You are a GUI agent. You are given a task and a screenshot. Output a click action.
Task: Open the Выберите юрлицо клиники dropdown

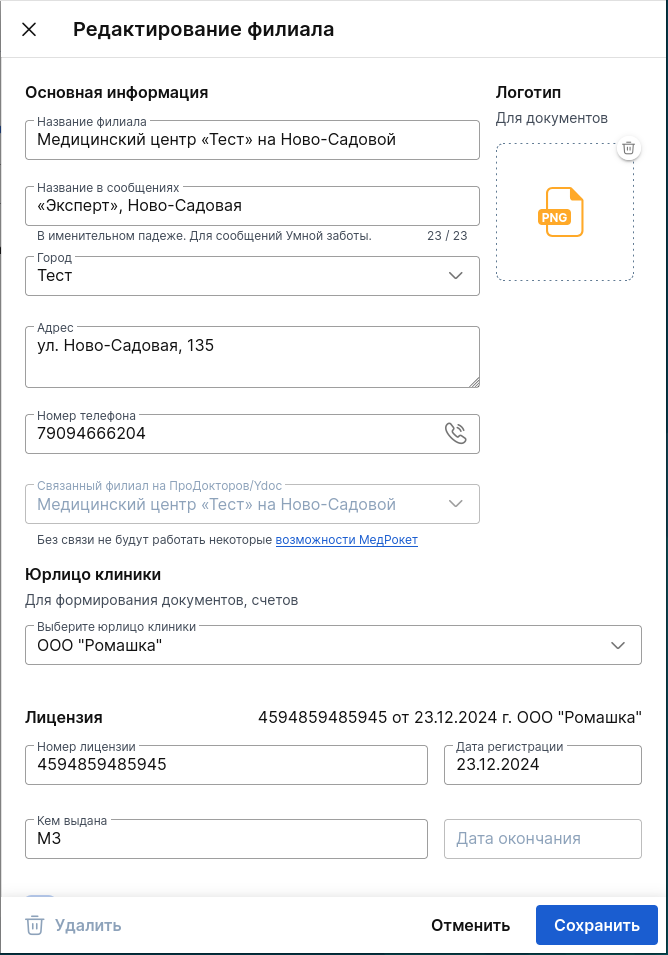(333, 646)
